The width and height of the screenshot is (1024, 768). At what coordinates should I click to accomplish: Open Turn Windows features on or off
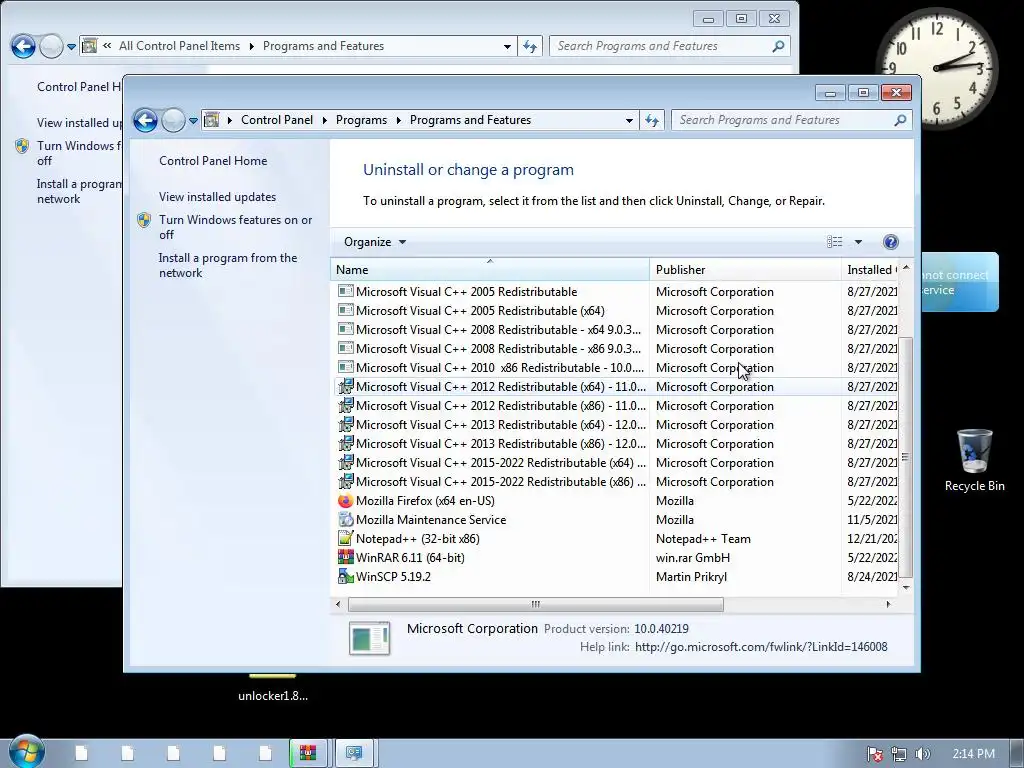(236, 227)
